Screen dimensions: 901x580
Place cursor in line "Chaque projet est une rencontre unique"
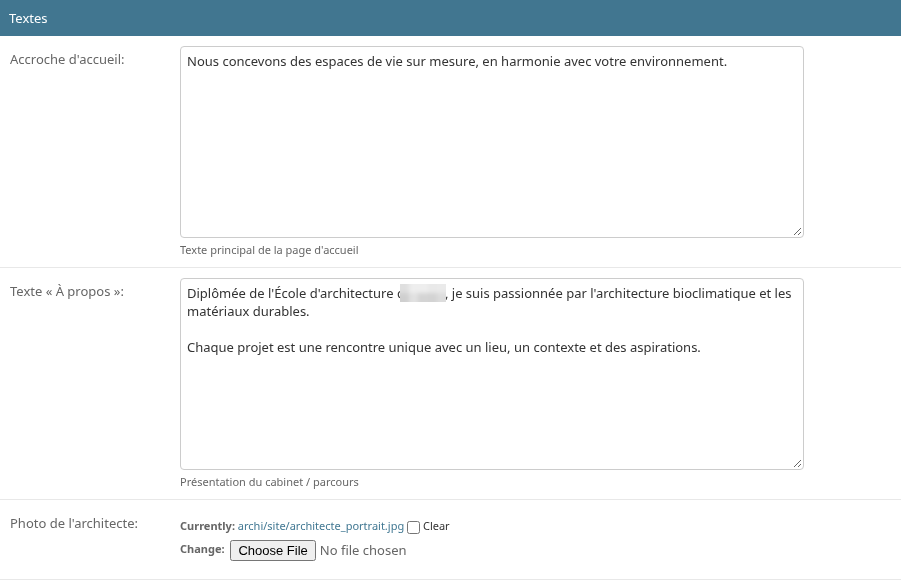coord(444,348)
